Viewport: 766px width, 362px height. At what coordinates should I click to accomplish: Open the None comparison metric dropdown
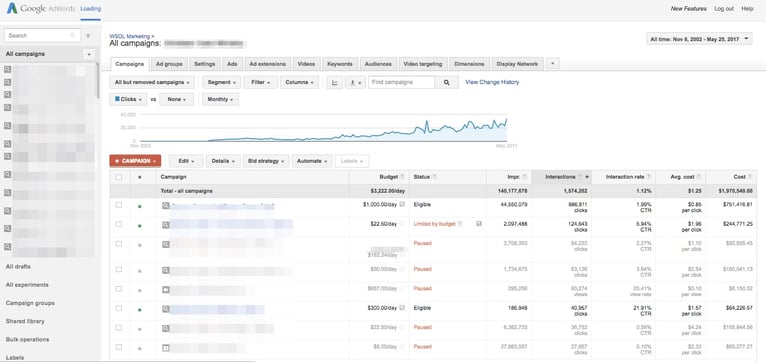click(176, 99)
